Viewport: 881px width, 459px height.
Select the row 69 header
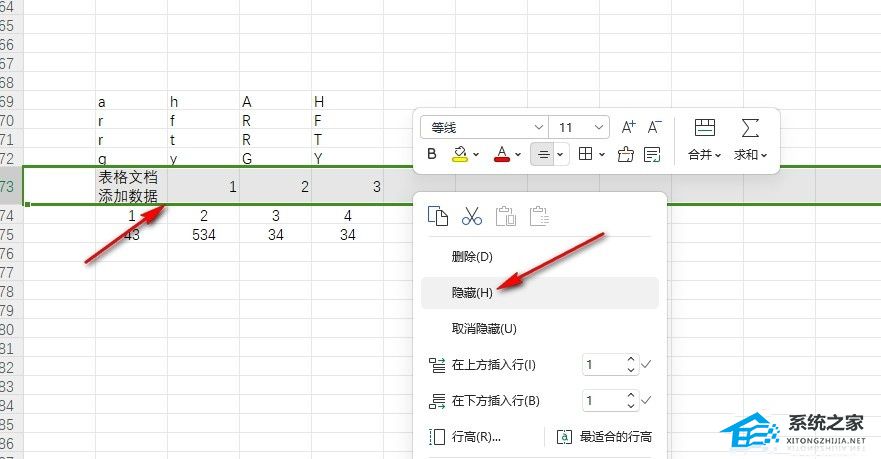tap(10, 101)
